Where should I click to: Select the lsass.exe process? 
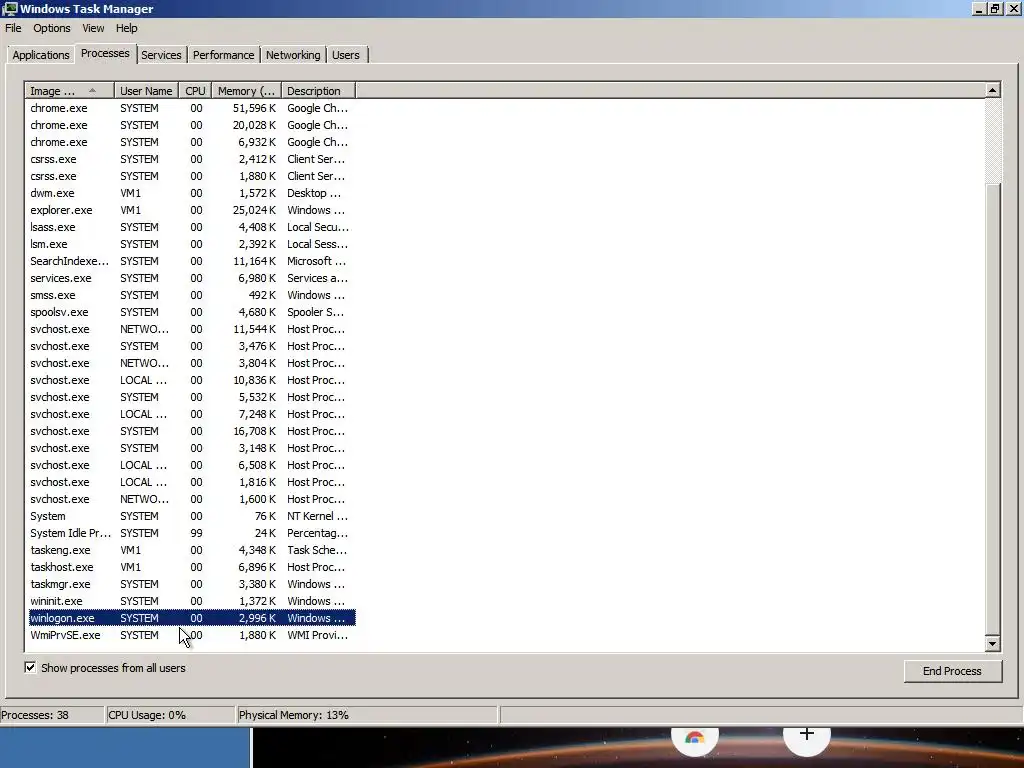[192, 227]
